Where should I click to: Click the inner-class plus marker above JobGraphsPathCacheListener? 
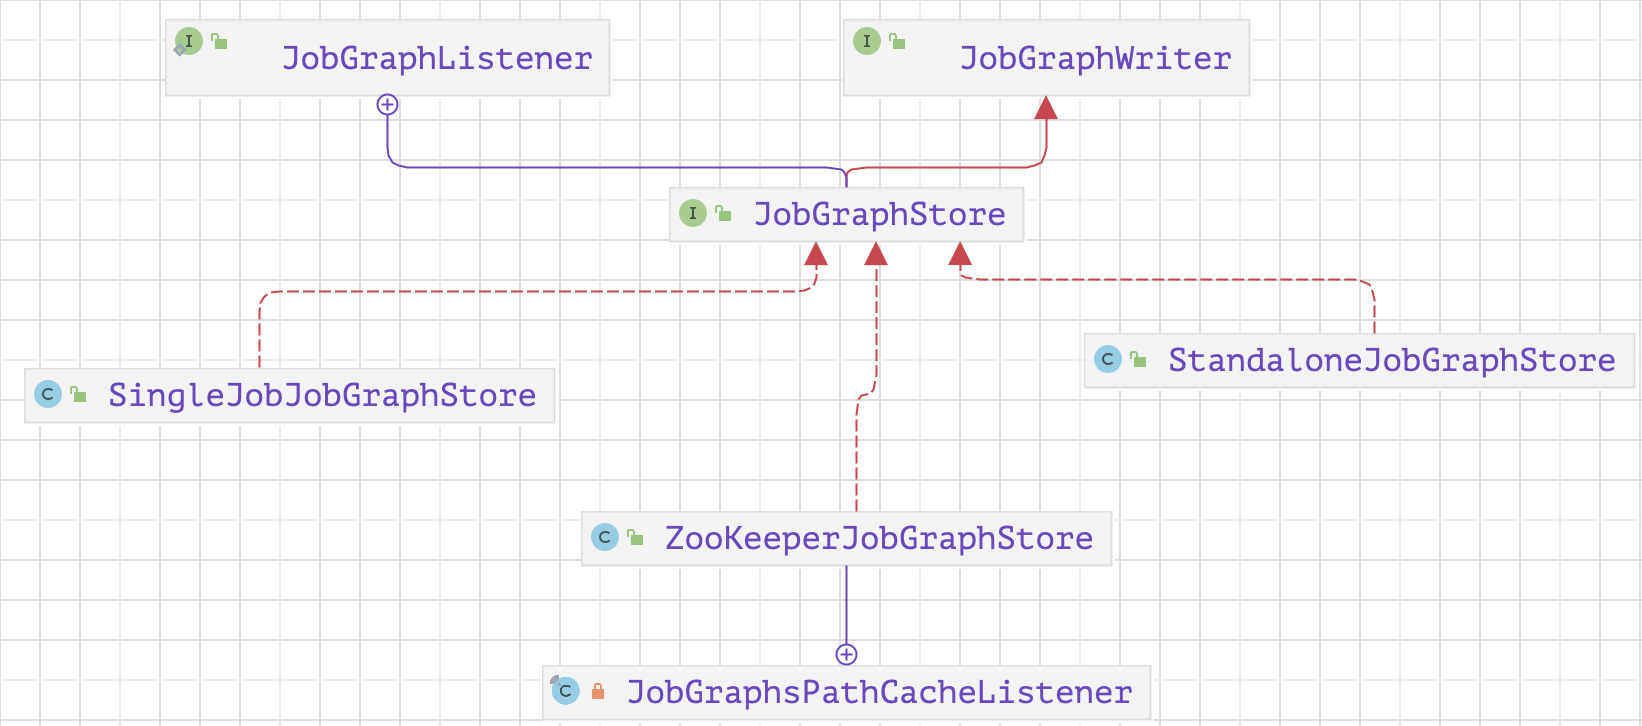847,654
